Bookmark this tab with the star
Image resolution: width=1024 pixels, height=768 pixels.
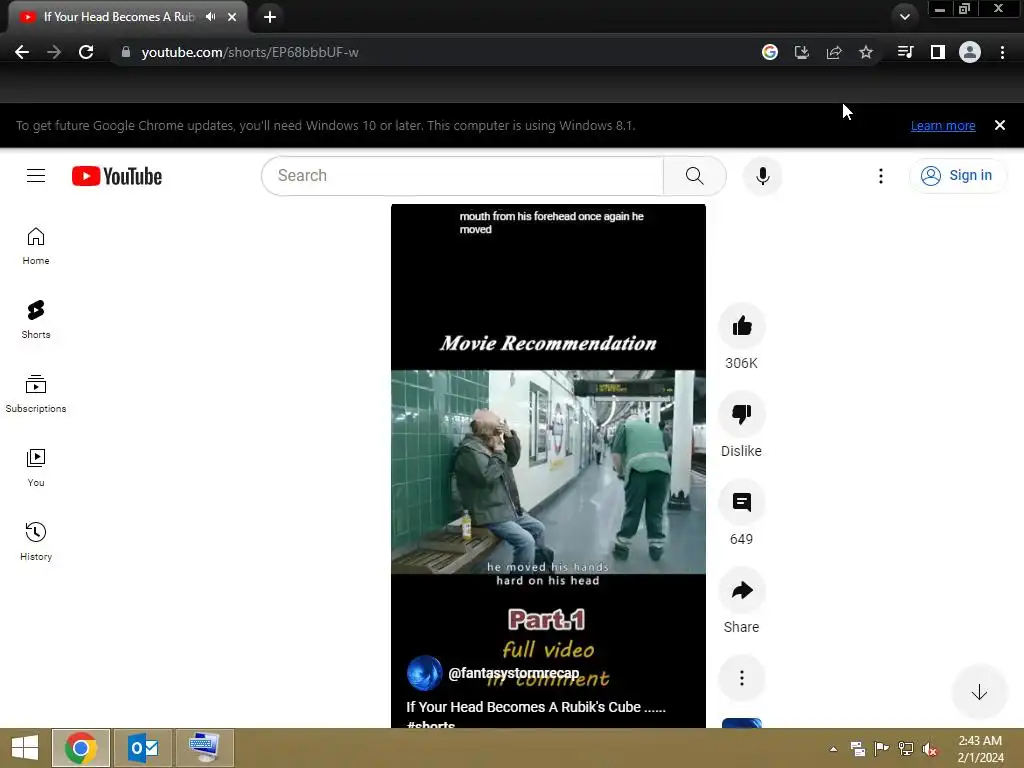pos(865,52)
